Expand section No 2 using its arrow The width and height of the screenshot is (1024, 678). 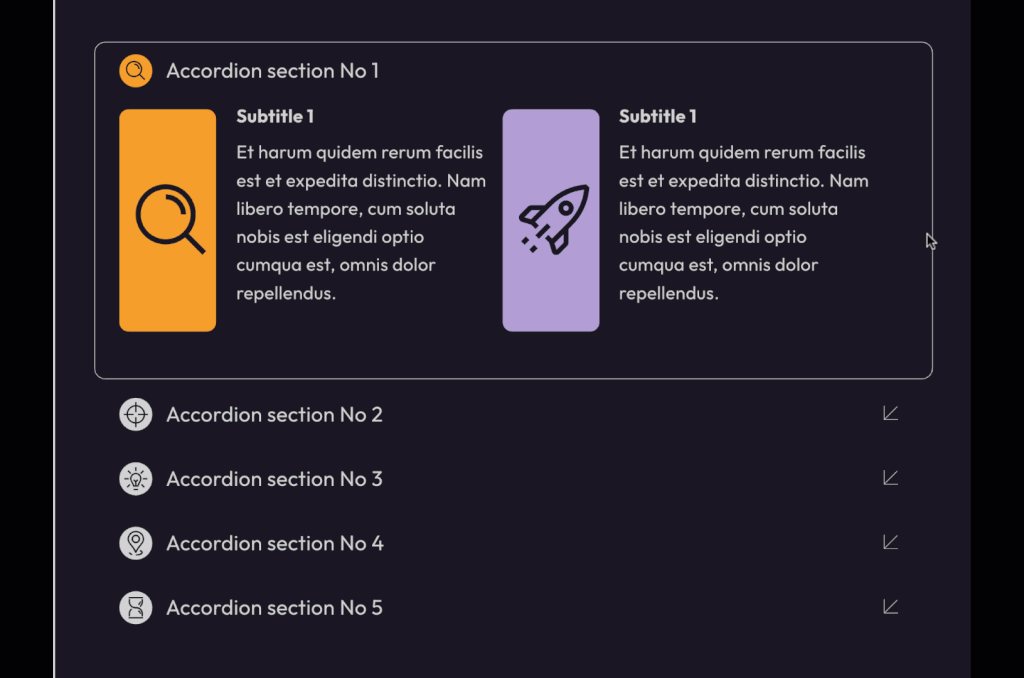[x=890, y=414]
